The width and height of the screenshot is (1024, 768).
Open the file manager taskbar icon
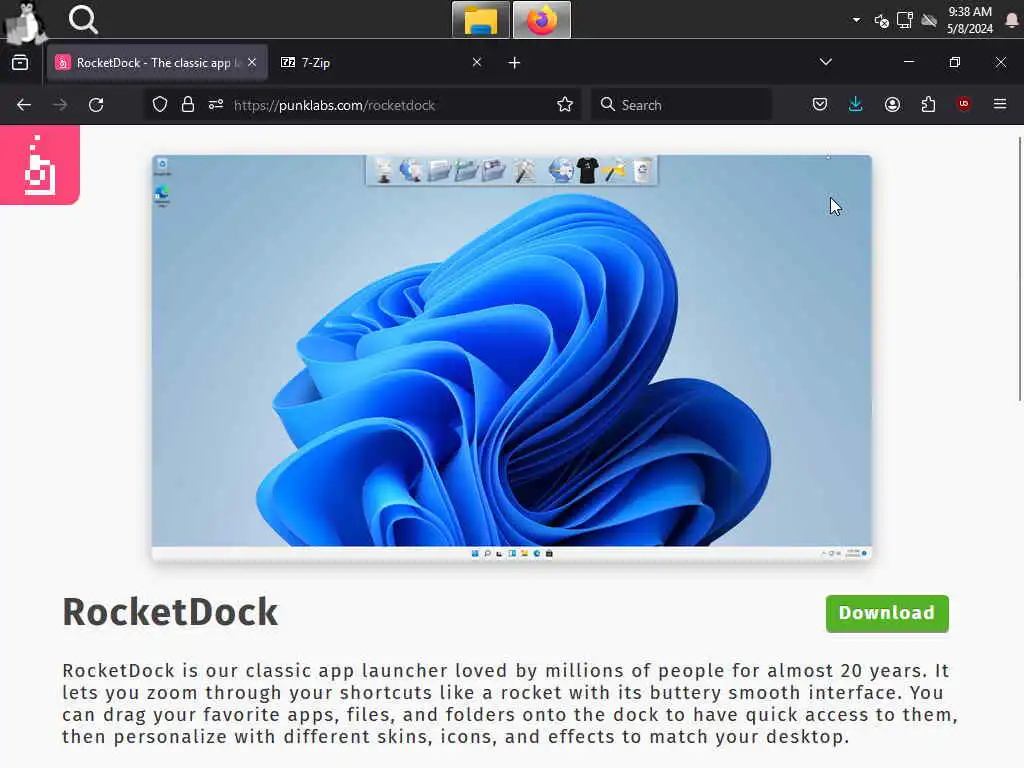coord(481,20)
